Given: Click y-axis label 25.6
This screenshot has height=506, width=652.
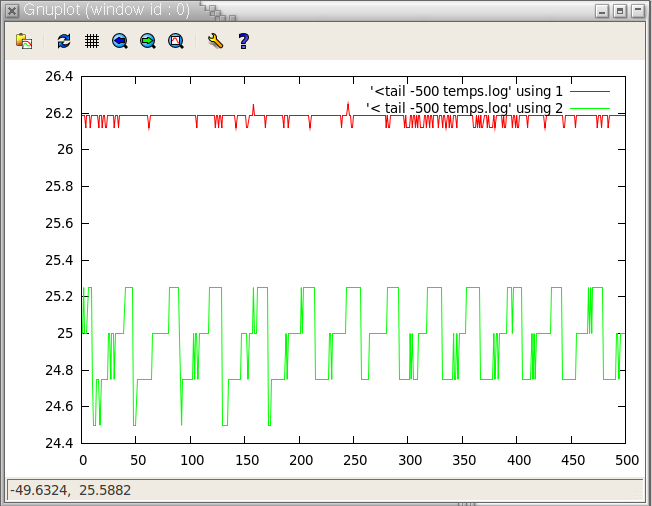Looking at the screenshot, I should 59,223.
